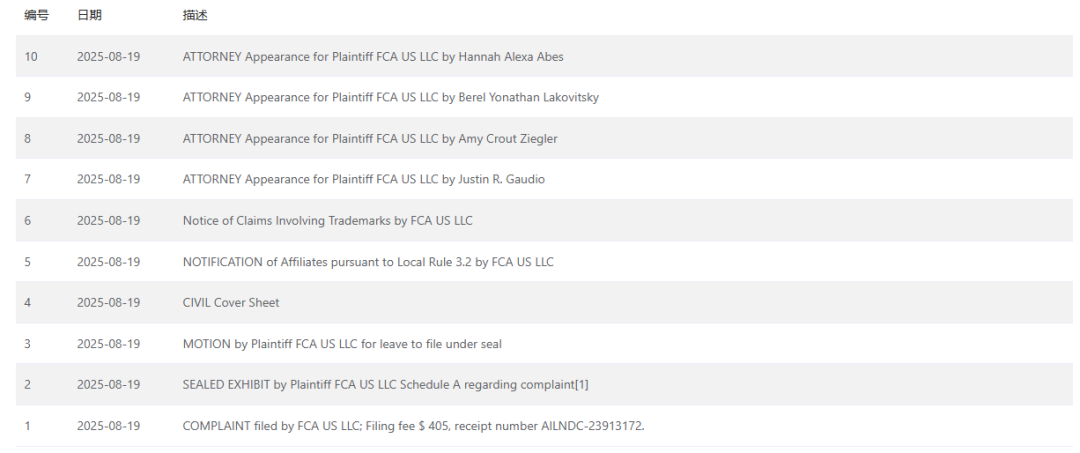Click the date in row 8
The image size is (1080, 453).
point(108,139)
